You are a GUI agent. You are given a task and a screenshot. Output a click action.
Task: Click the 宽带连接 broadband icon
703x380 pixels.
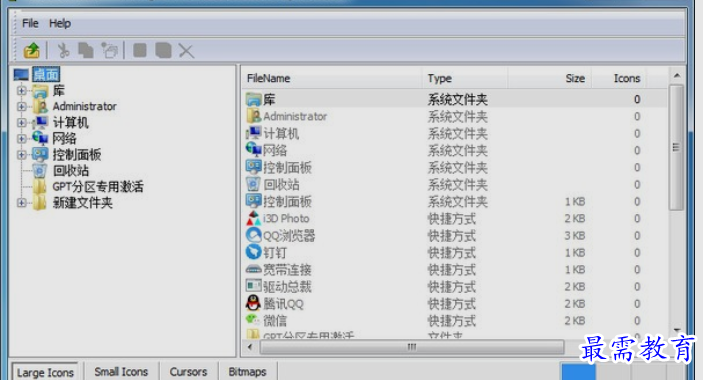coord(253,269)
